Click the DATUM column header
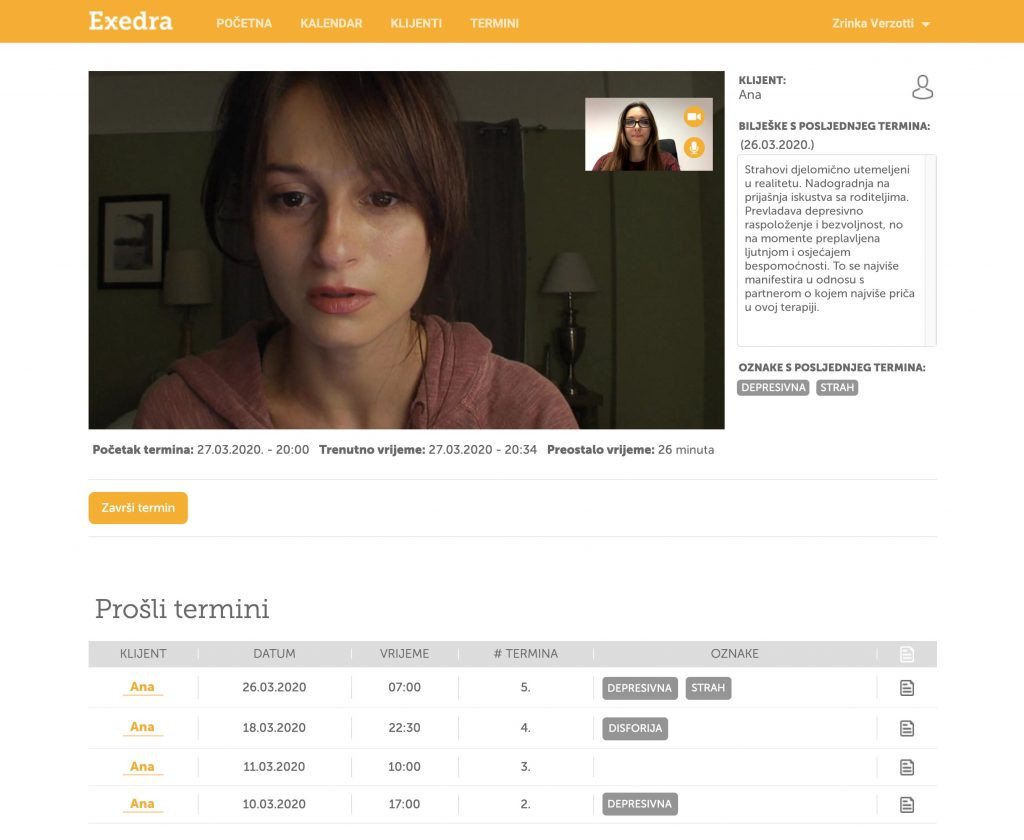The image size is (1024, 840). click(274, 654)
